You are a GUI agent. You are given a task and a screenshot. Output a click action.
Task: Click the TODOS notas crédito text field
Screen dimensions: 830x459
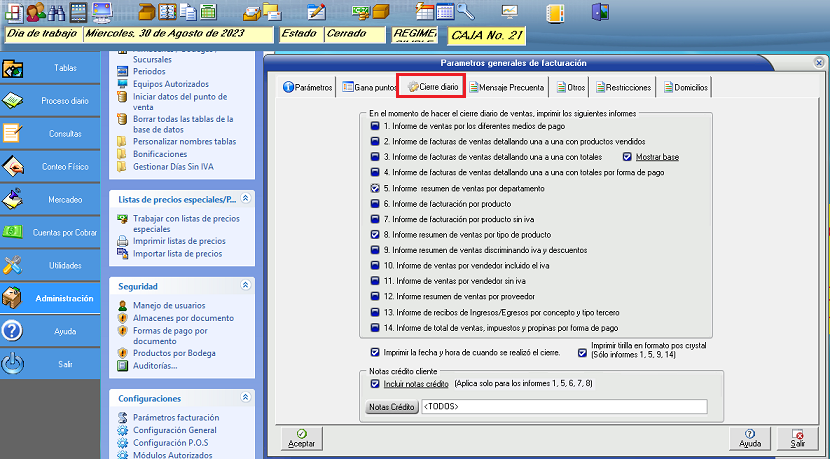coord(563,407)
